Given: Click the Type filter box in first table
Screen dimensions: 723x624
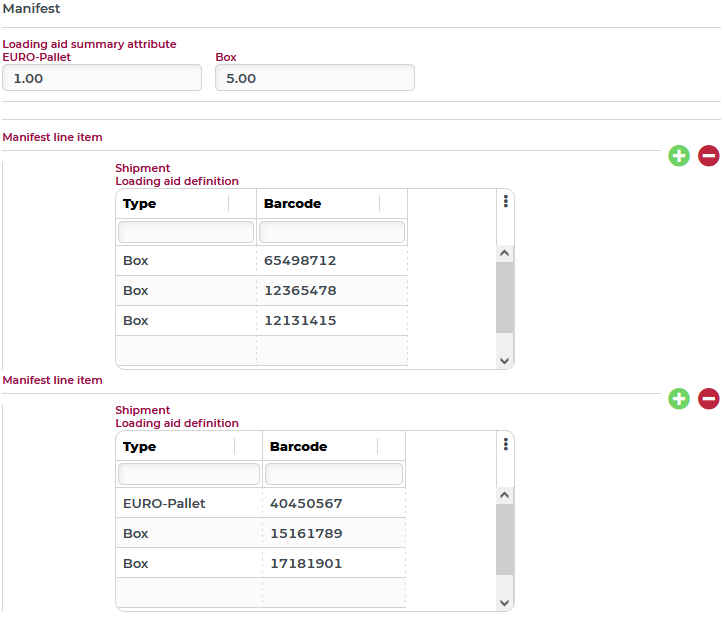Looking at the screenshot, I should [186, 232].
